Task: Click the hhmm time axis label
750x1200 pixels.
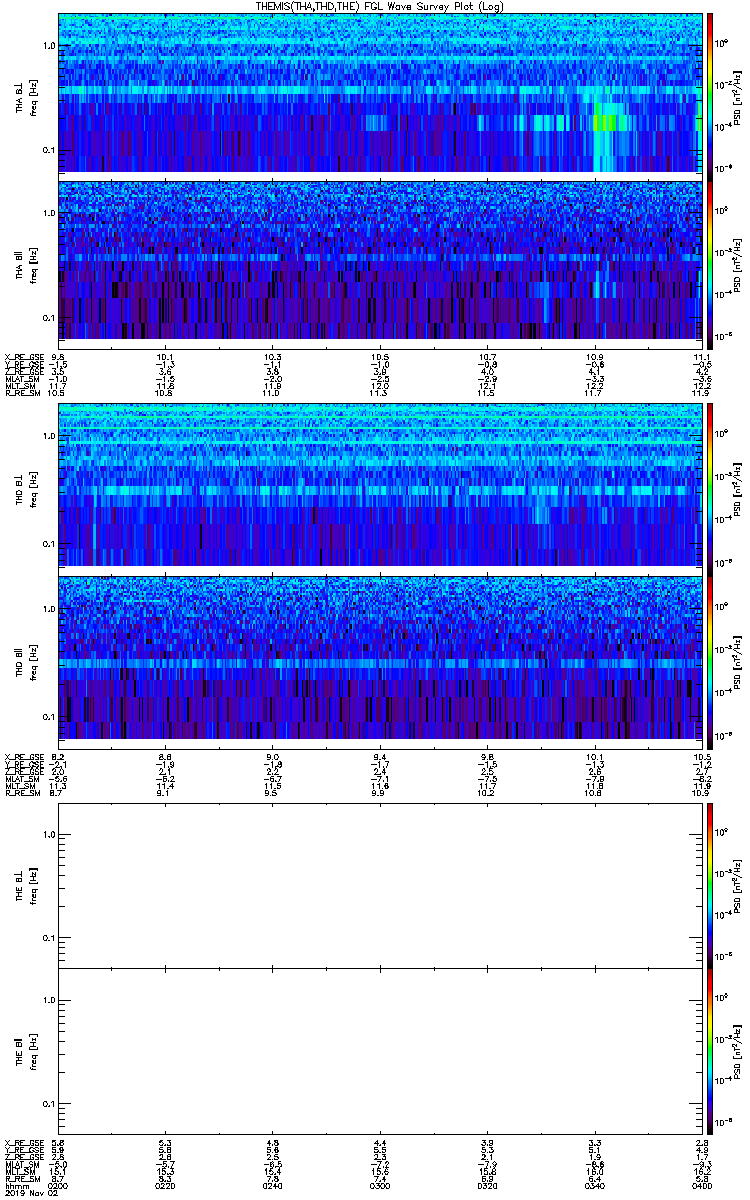Action: [15, 1186]
